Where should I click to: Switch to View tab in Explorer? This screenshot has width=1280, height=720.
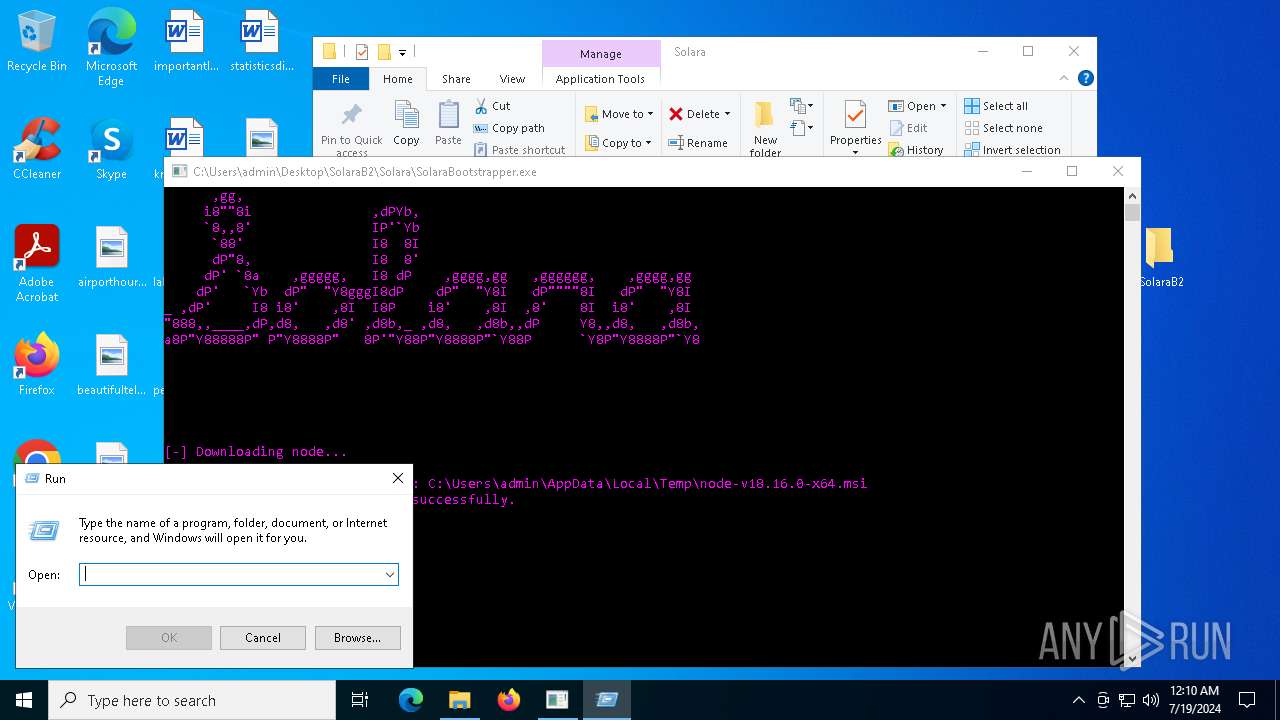(x=512, y=79)
